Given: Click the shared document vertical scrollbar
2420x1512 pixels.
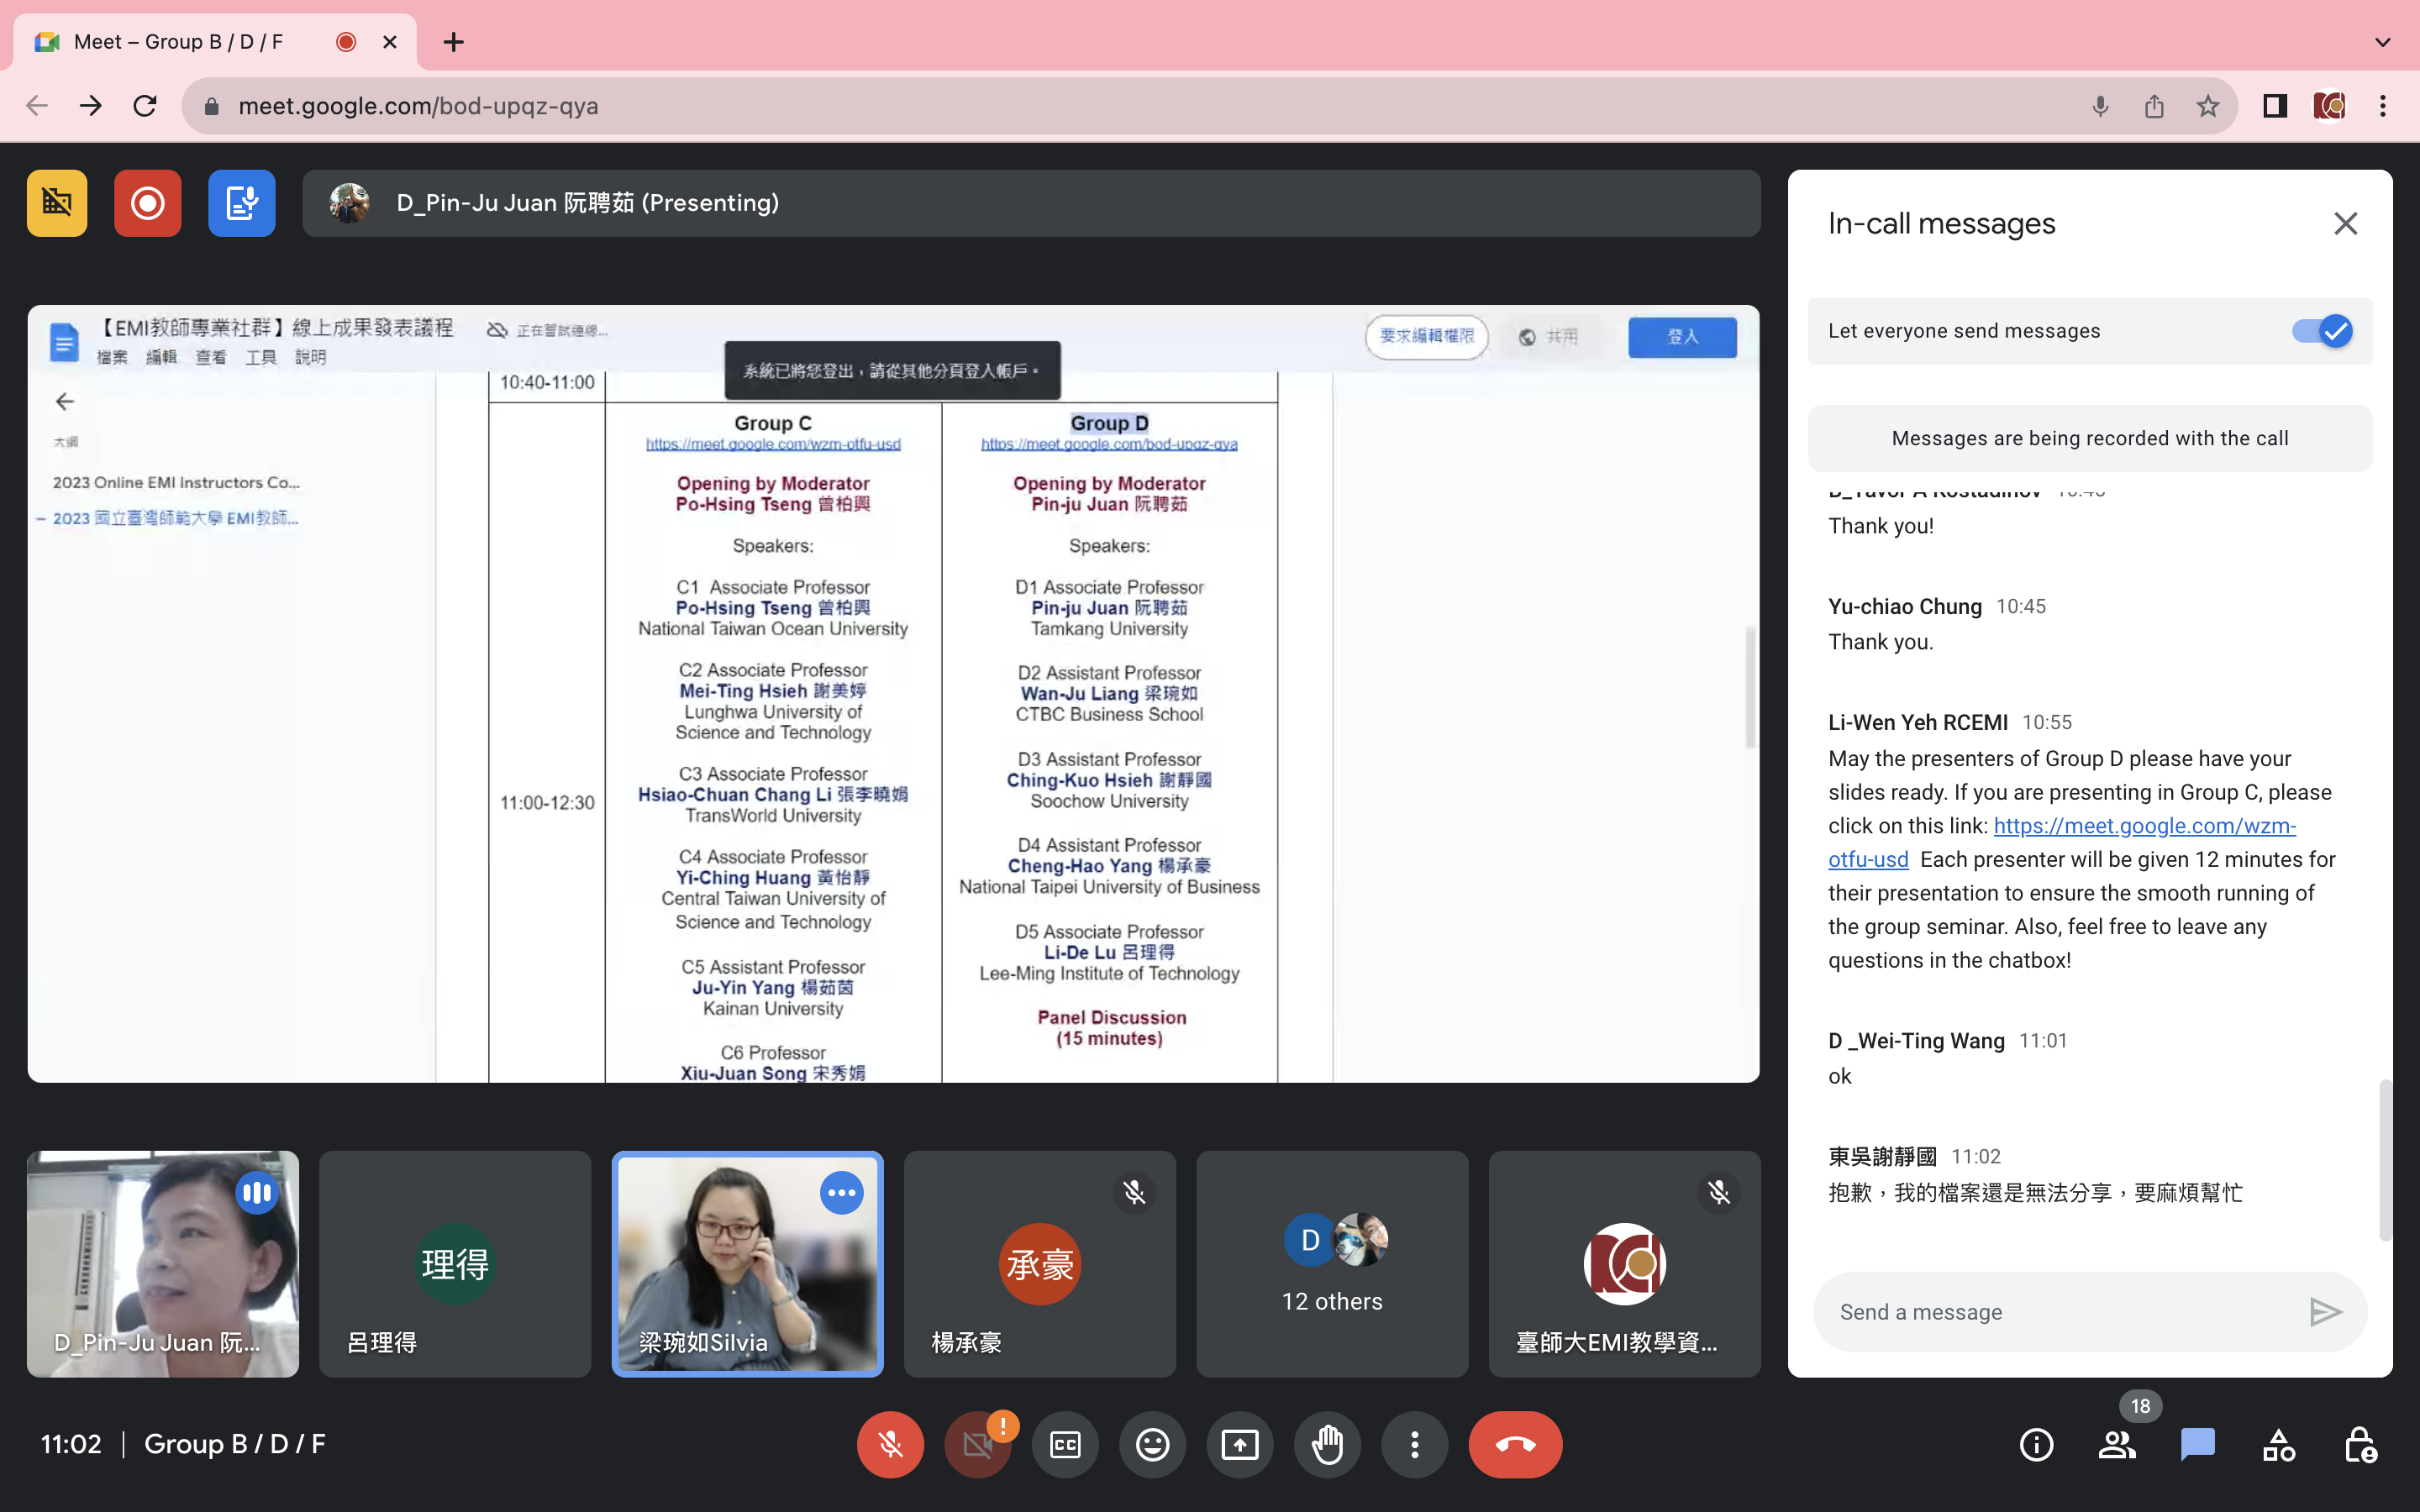Looking at the screenshot, I should [x=1750, y=686].
